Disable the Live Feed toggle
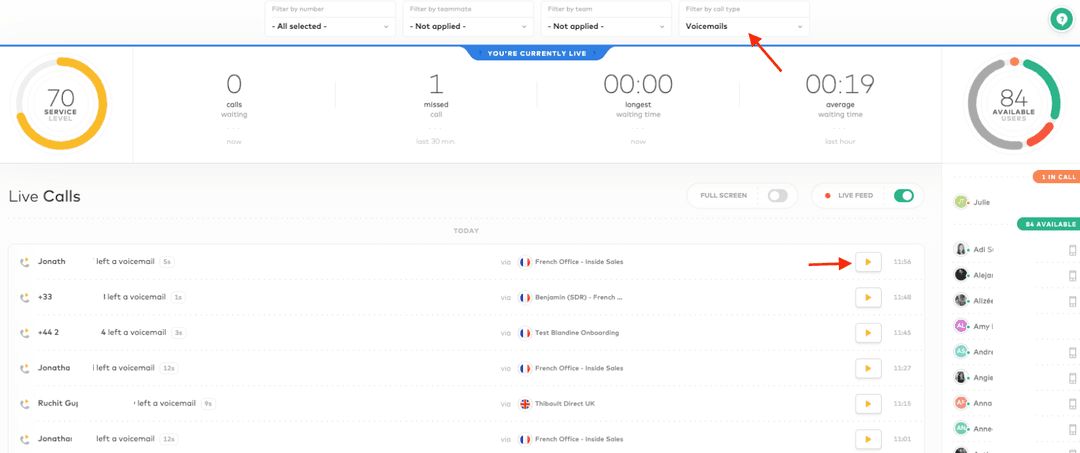Screen dimensions: 1080x453 point(903,196)
